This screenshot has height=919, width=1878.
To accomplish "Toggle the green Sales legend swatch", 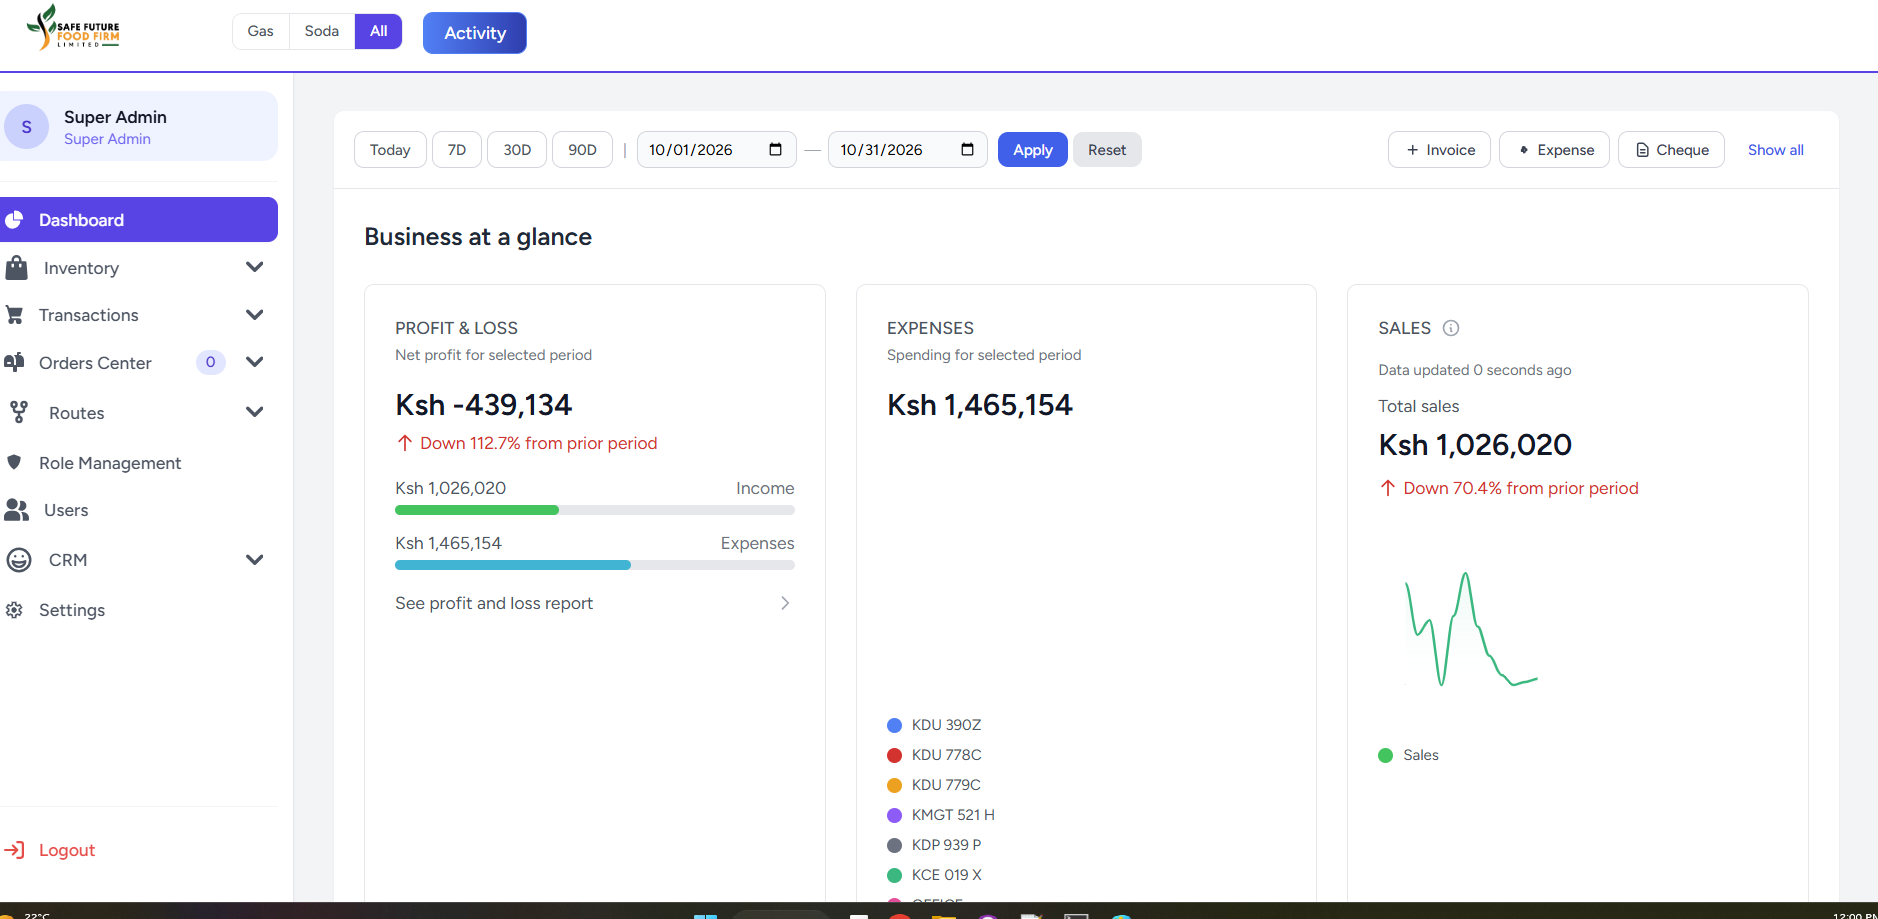I will point(1386,755).
